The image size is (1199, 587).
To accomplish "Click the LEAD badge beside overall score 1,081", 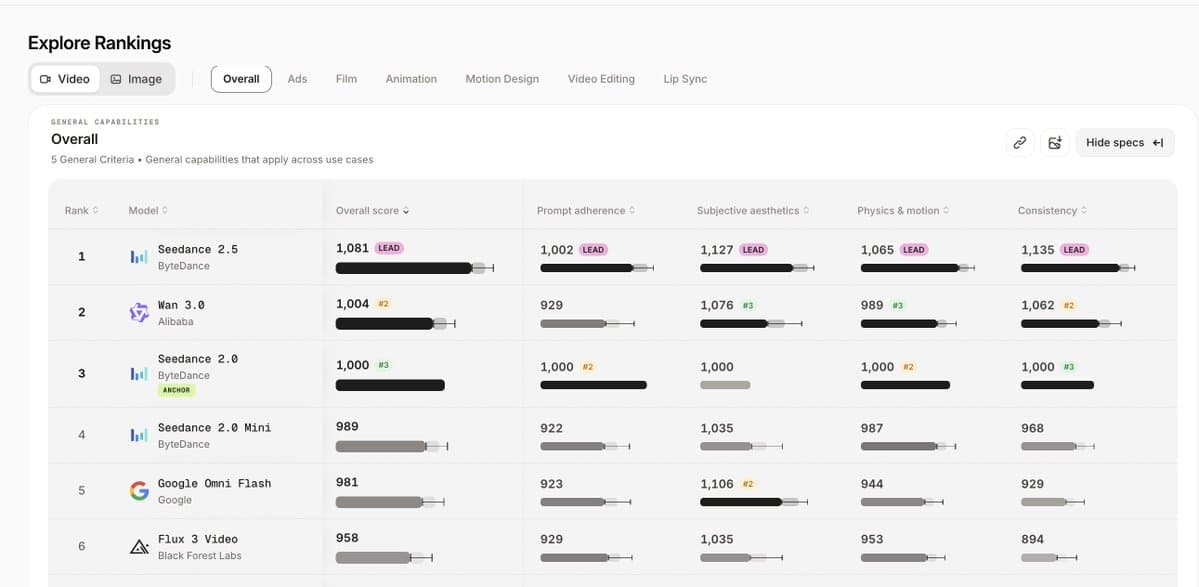I will point(389,248).
